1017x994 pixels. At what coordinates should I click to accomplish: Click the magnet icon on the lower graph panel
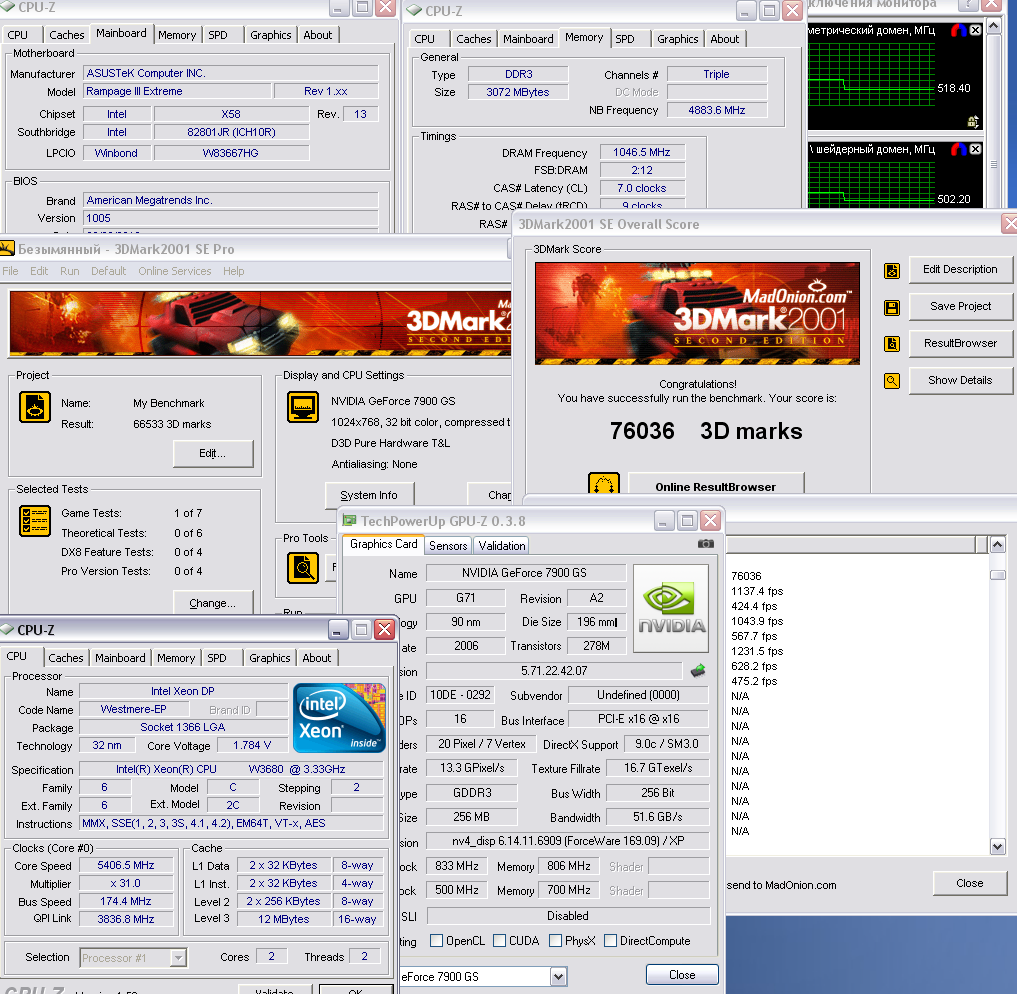959,149
